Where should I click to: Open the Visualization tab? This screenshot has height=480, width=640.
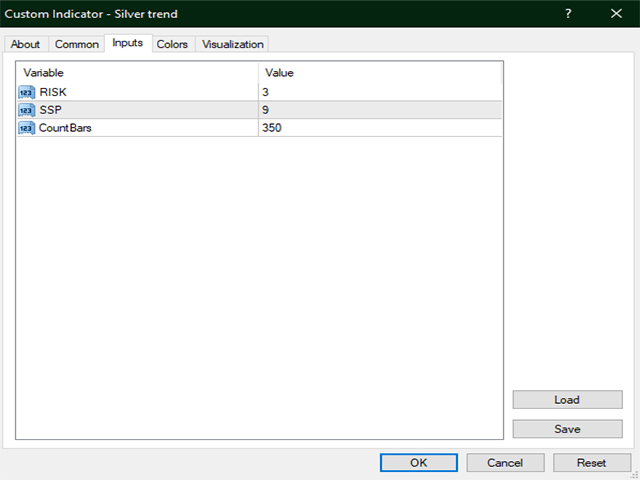pos(233,44)
